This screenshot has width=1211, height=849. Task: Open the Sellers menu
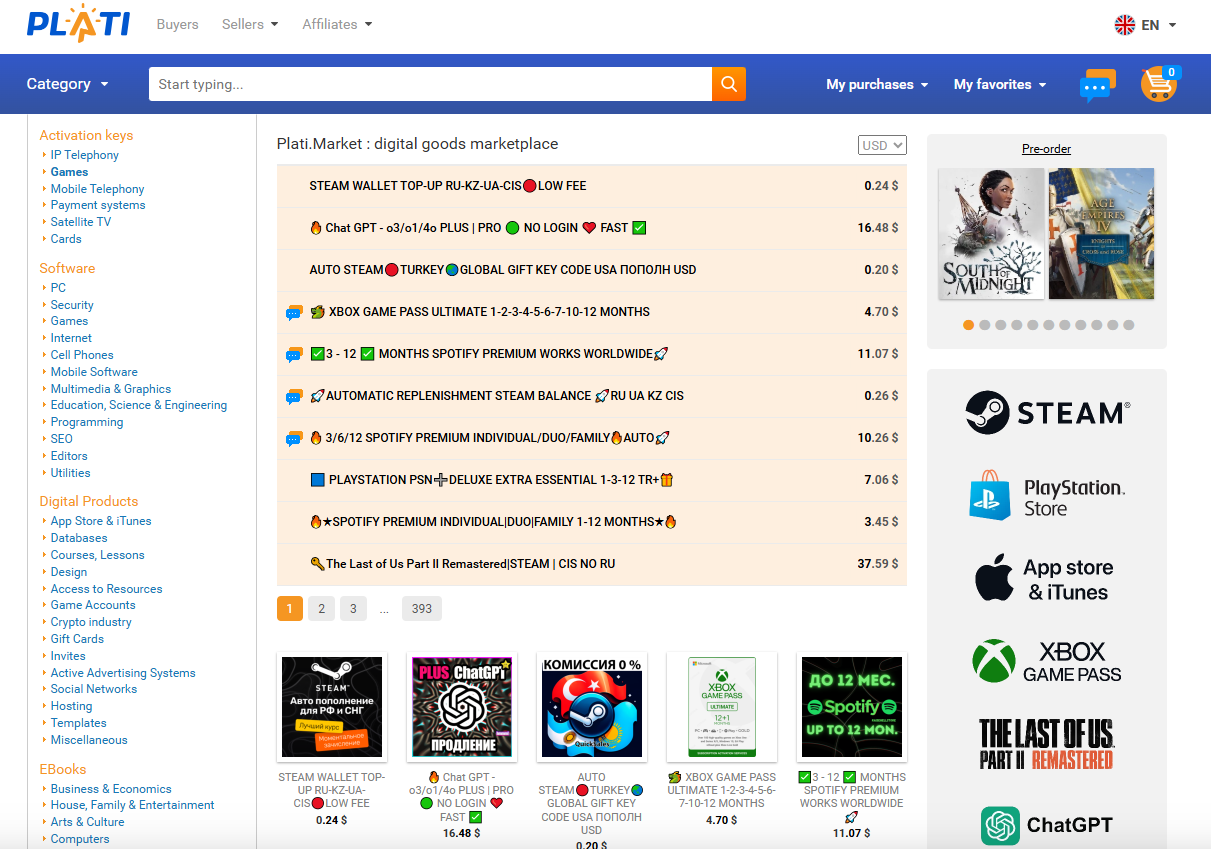click(x=249, y=24)
